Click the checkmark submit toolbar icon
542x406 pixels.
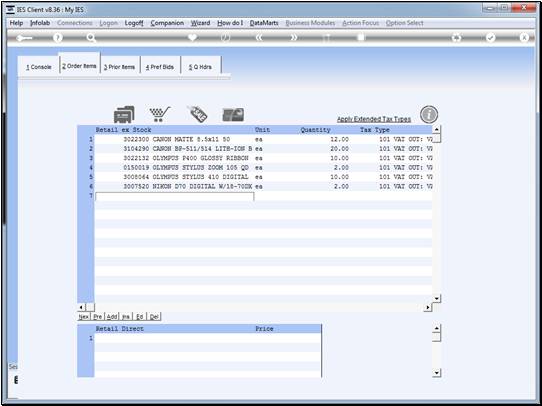(490, 38)
